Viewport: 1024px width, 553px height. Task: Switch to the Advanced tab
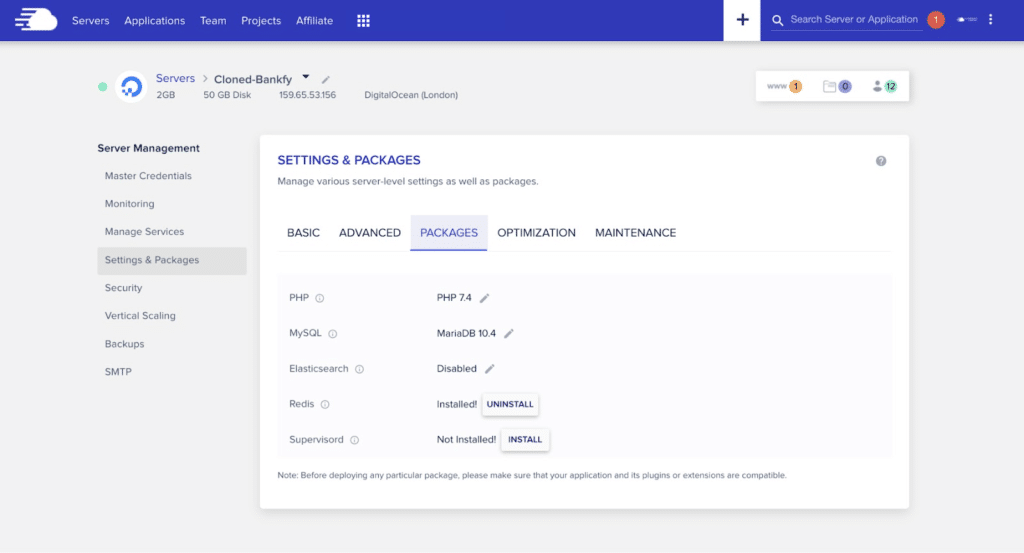370,233
